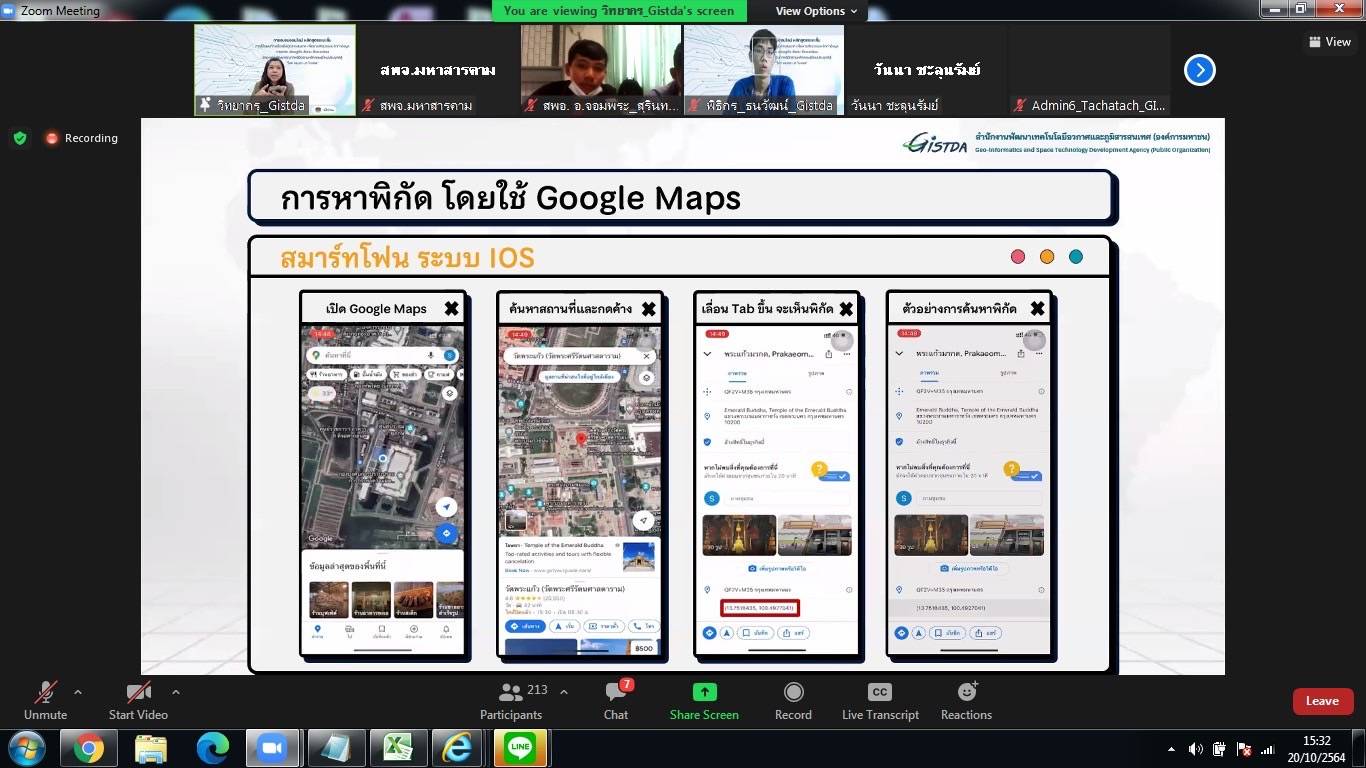The width and height of the screenshot is (1366, 768).
Task: Enable Live Transcript captions
Action: tap(880, 700)
